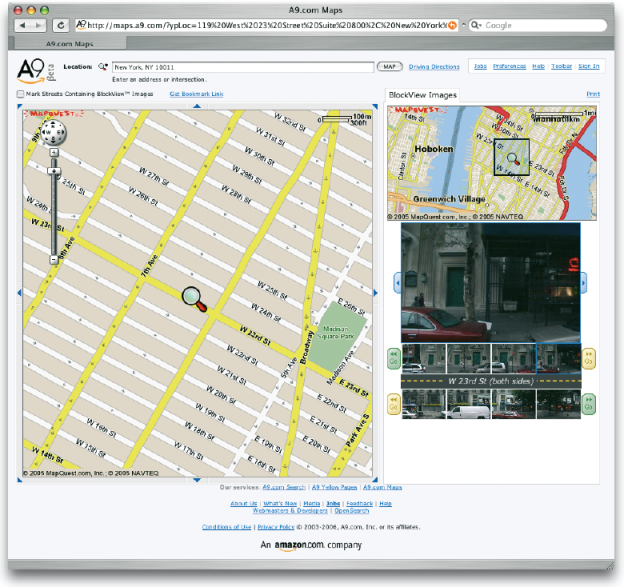
Task: Click the overview map viewport box
Action: (x=511, y=157)
